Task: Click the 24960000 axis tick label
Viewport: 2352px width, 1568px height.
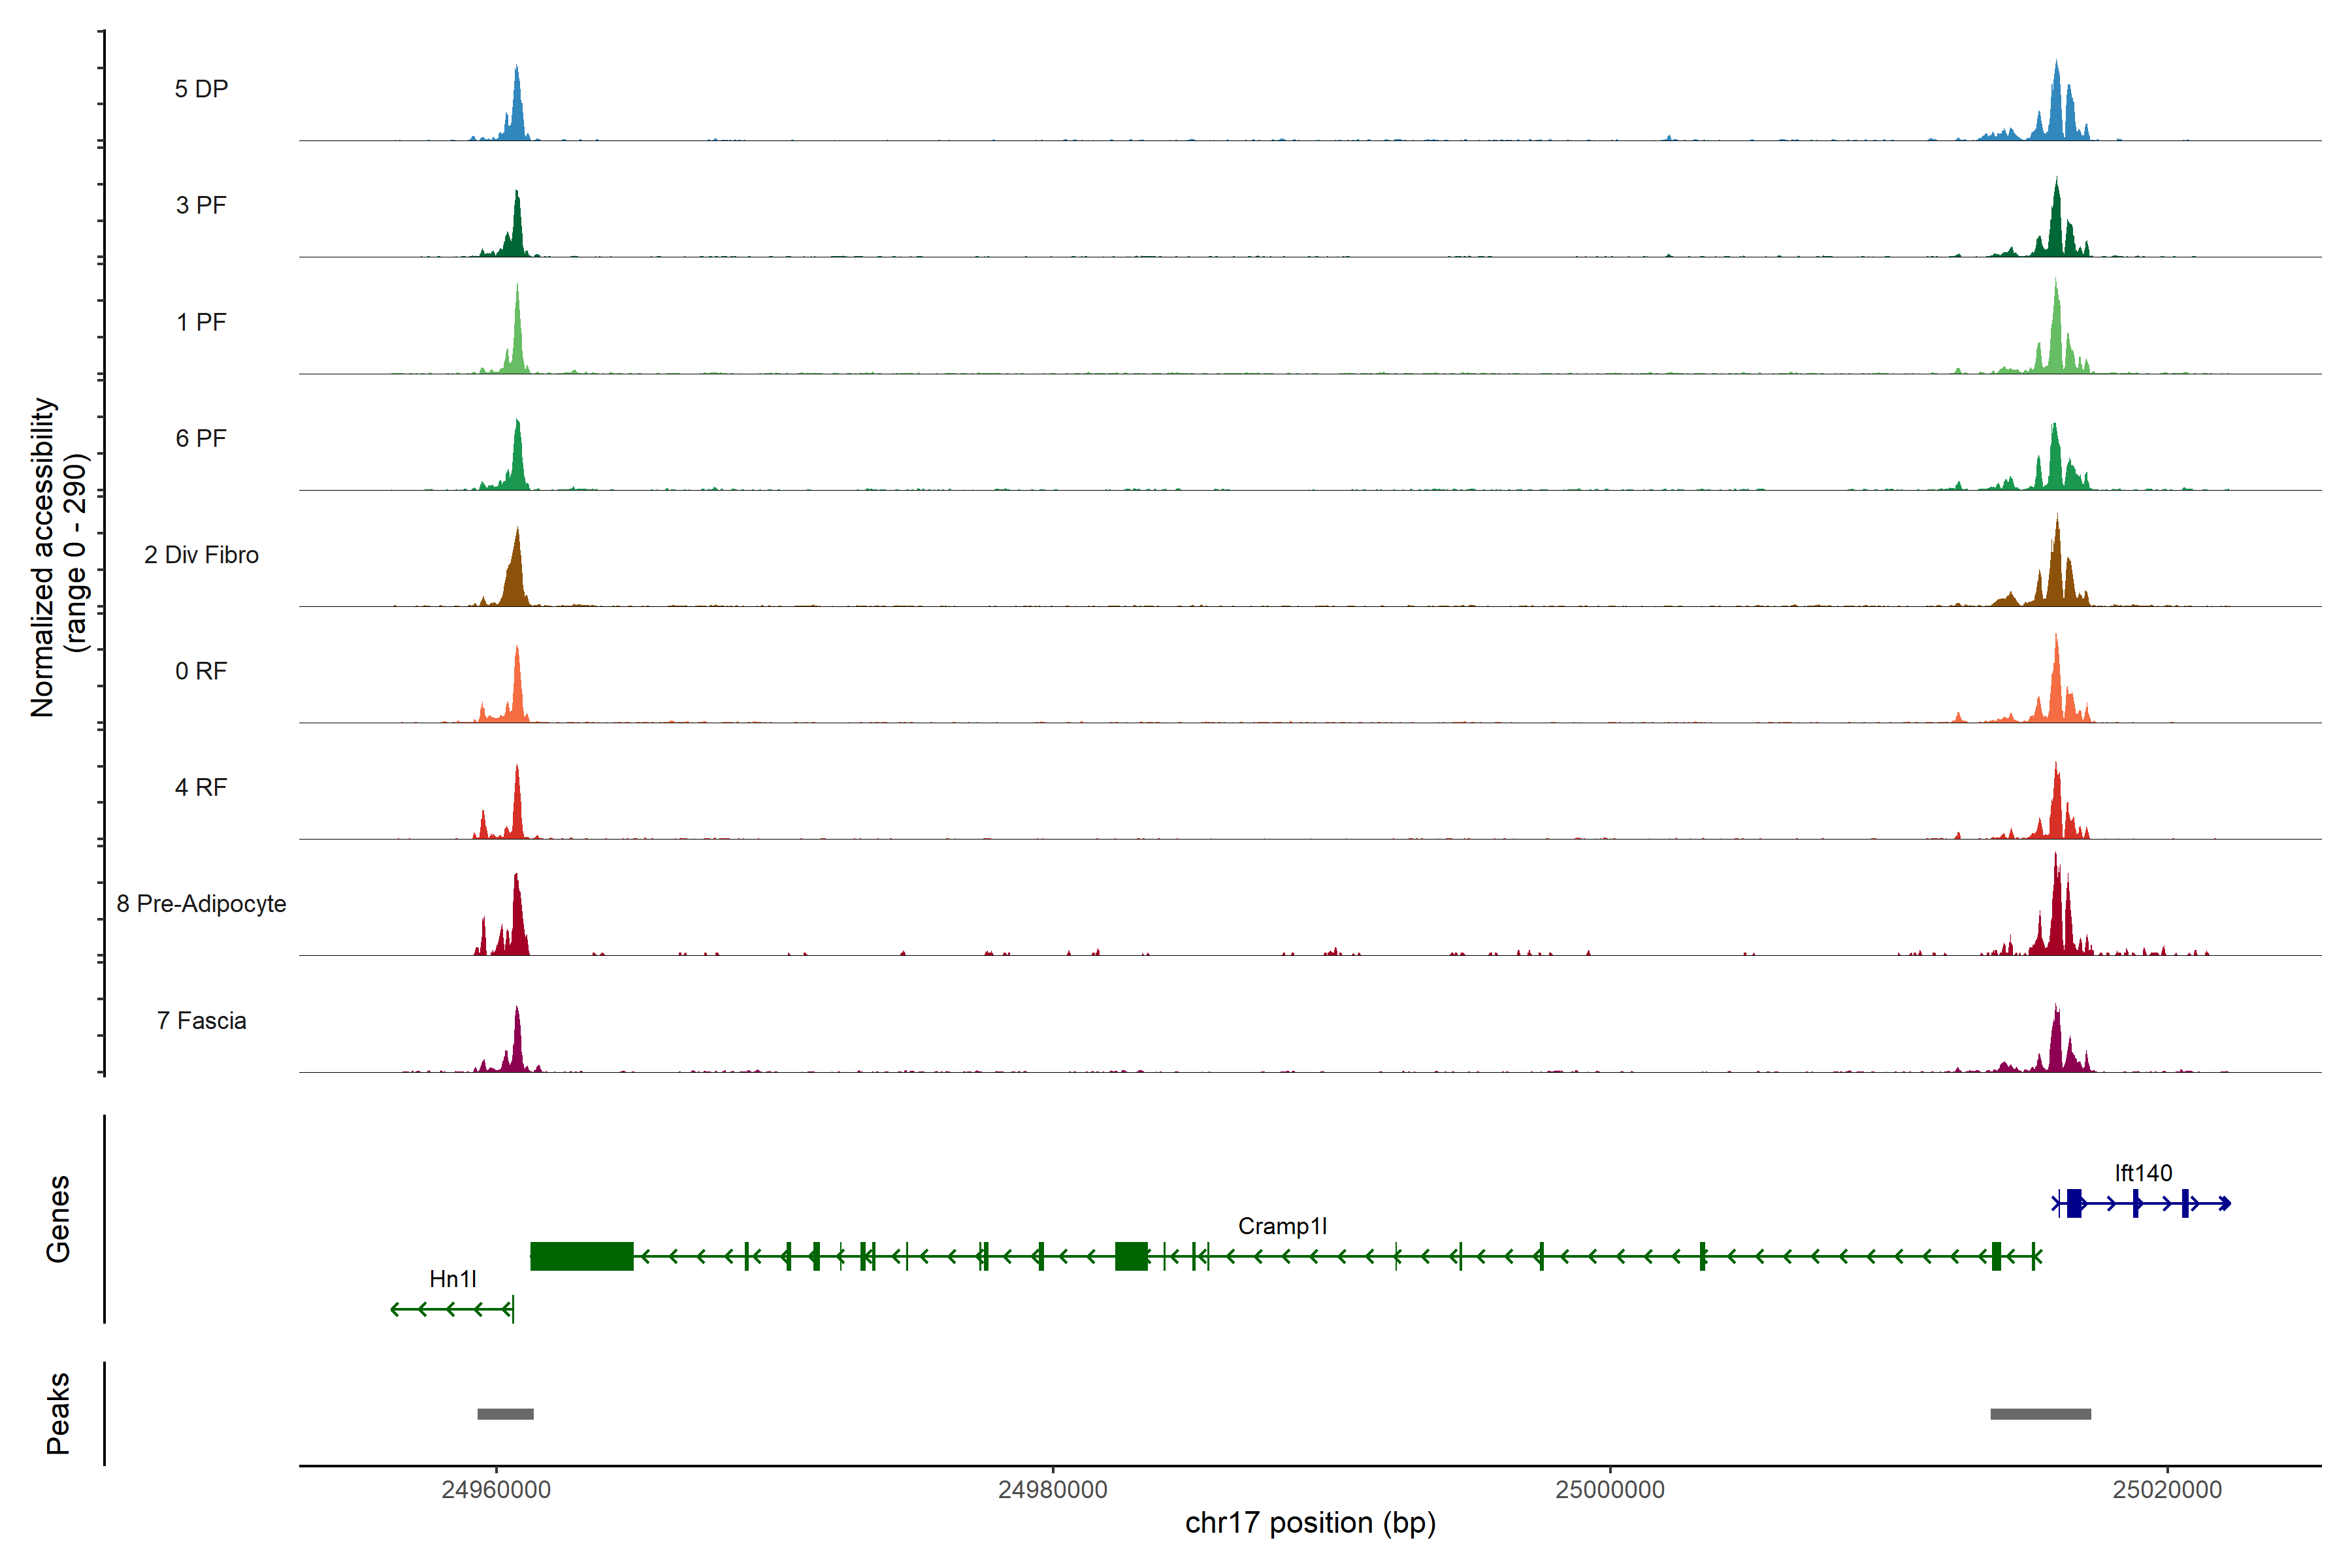Action: coord(496,1490)
